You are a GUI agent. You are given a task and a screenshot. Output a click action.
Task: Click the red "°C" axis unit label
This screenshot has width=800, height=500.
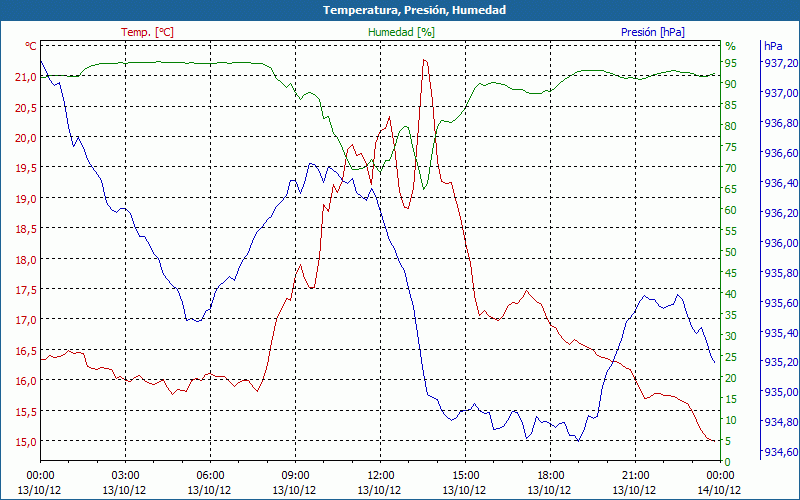click(x=31, y=46)
